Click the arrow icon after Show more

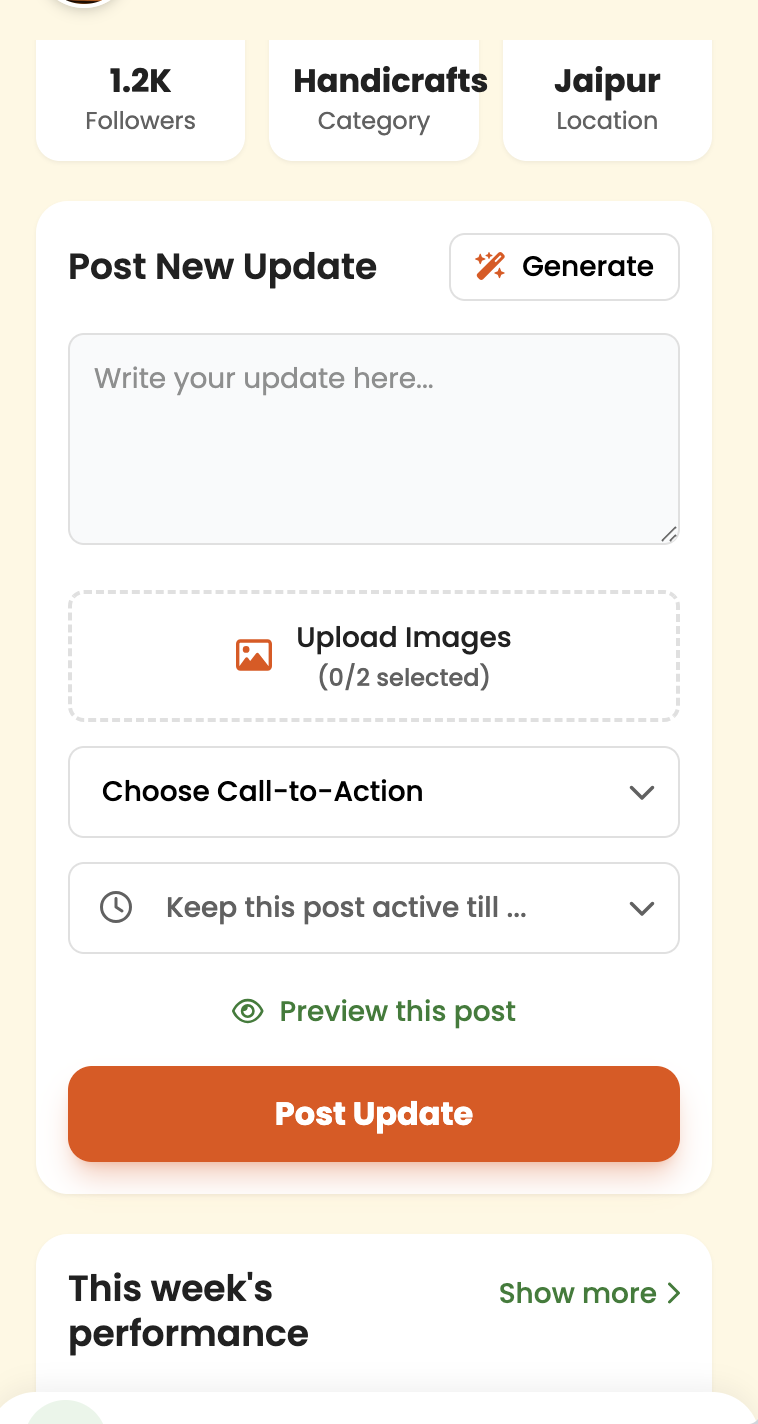(x=674, y=1293)
